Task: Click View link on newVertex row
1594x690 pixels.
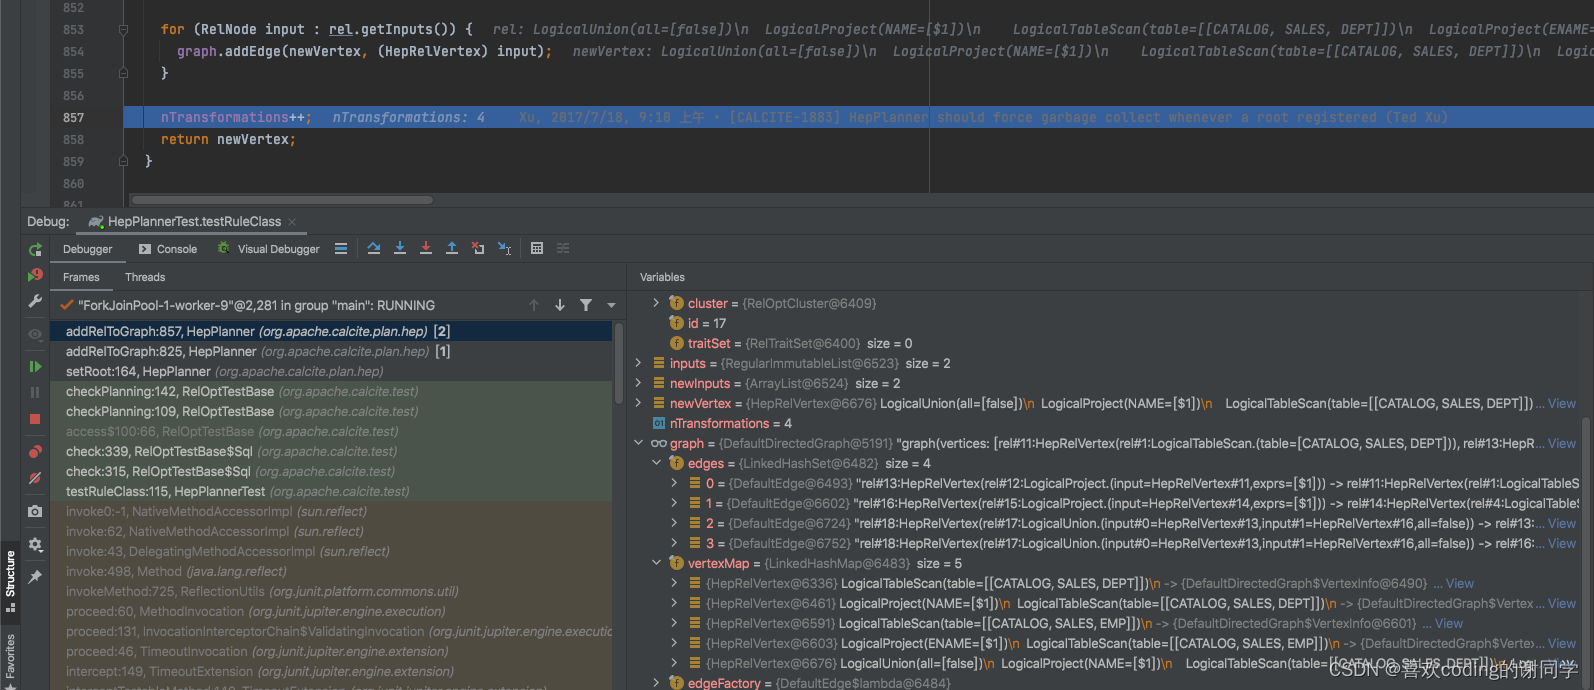Action: point(1562,403)
